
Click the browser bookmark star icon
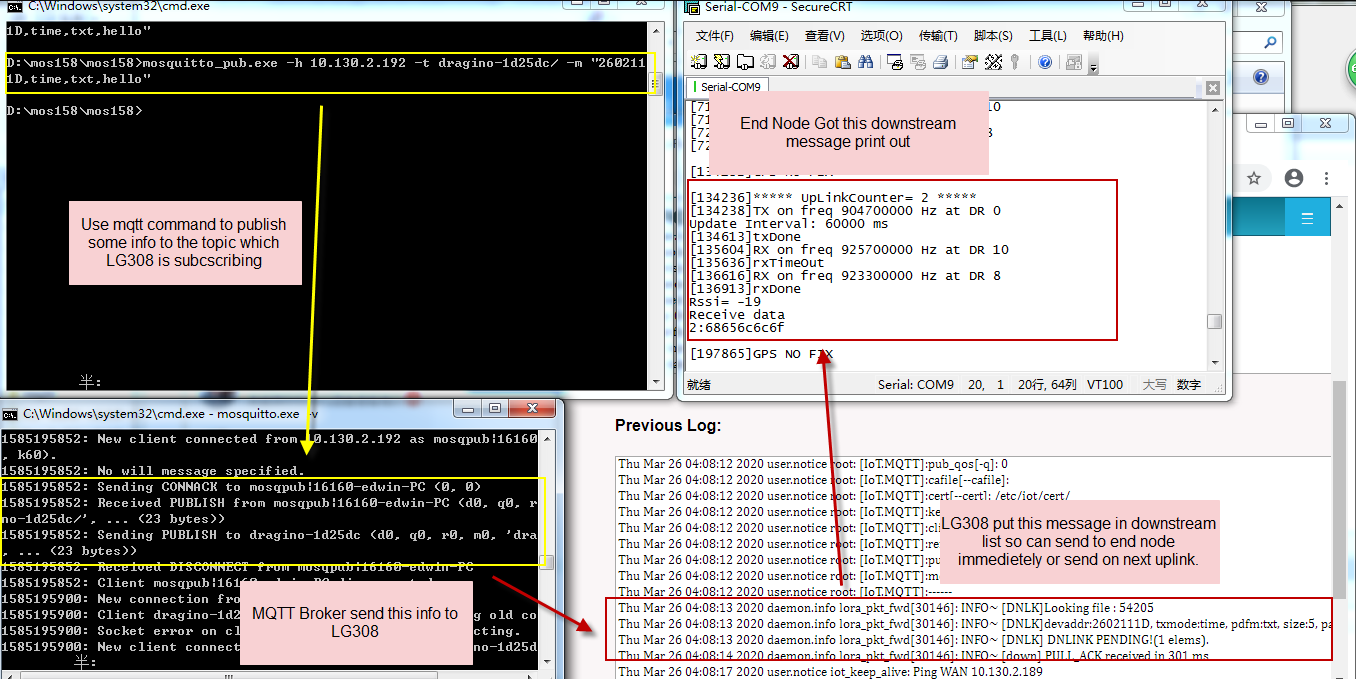click(x=1254, y=178)
